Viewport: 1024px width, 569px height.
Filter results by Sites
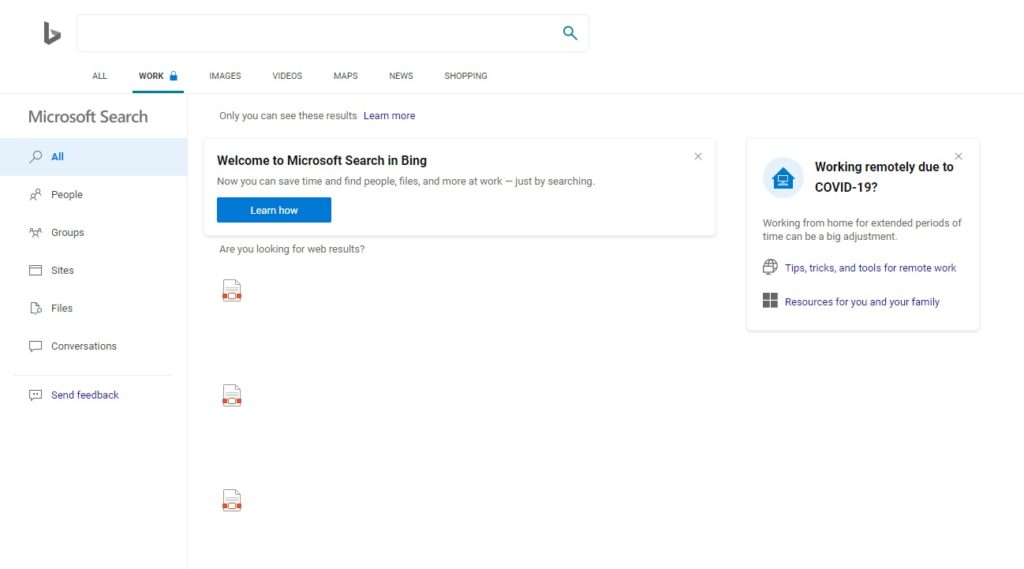pos(93,270)
